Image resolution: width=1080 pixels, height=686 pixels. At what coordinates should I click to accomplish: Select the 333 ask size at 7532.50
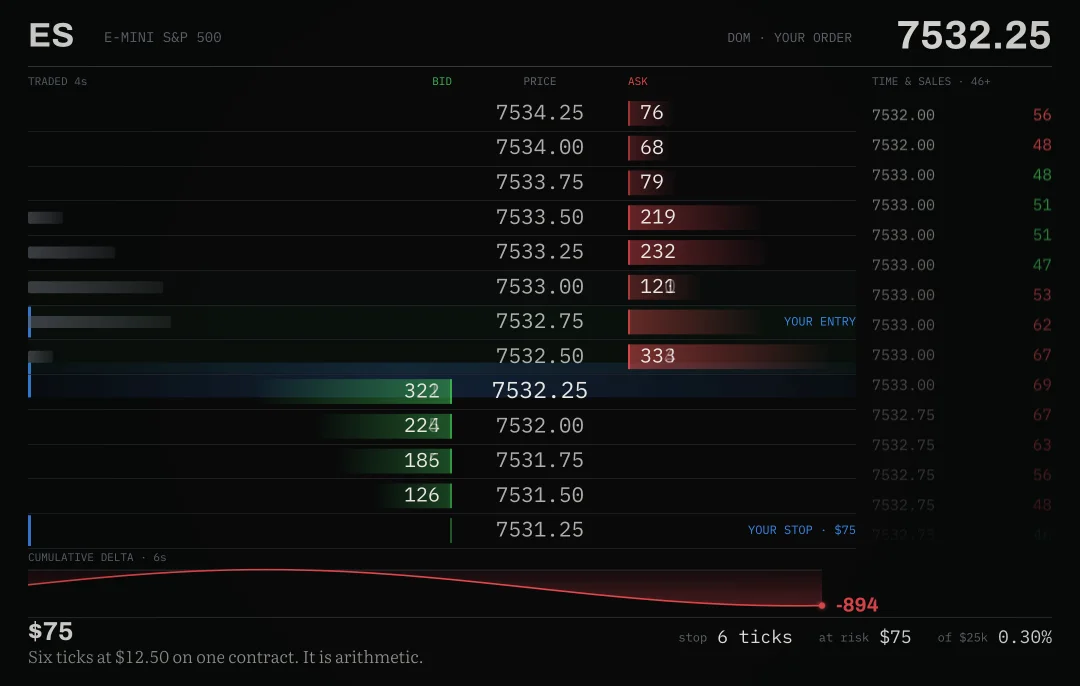click(x=657, y=356)
